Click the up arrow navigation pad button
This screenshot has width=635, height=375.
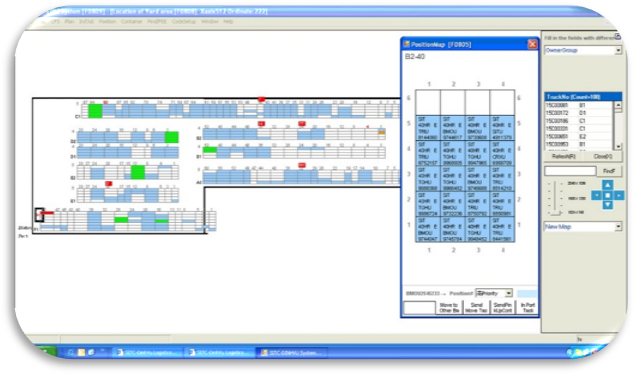[607, 185]
